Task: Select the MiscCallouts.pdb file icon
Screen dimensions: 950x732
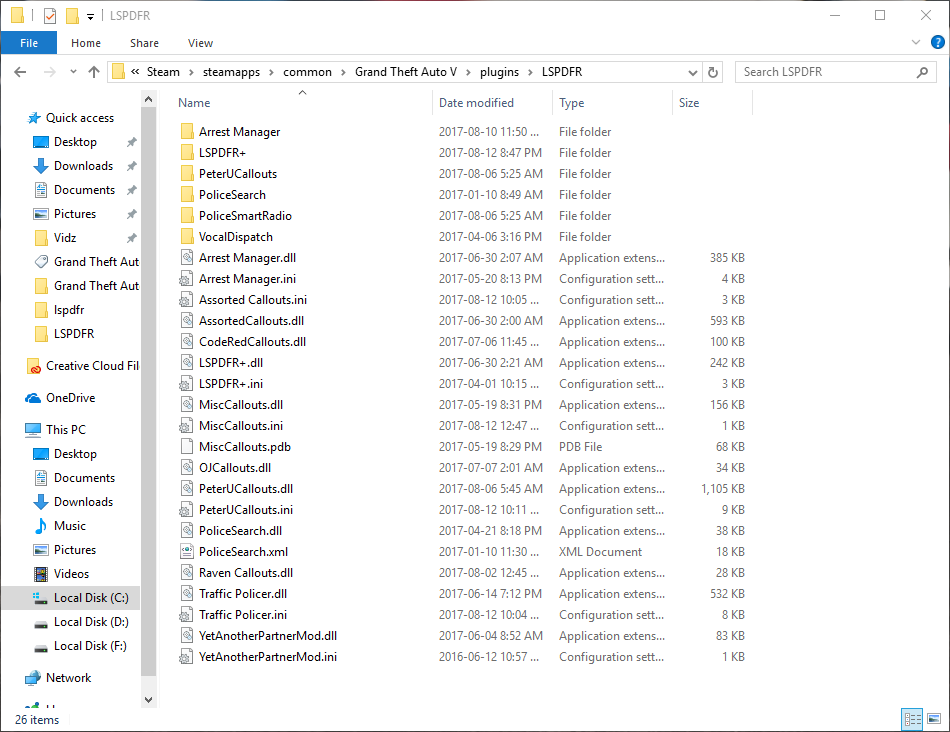Action: [x=187, y=447]
